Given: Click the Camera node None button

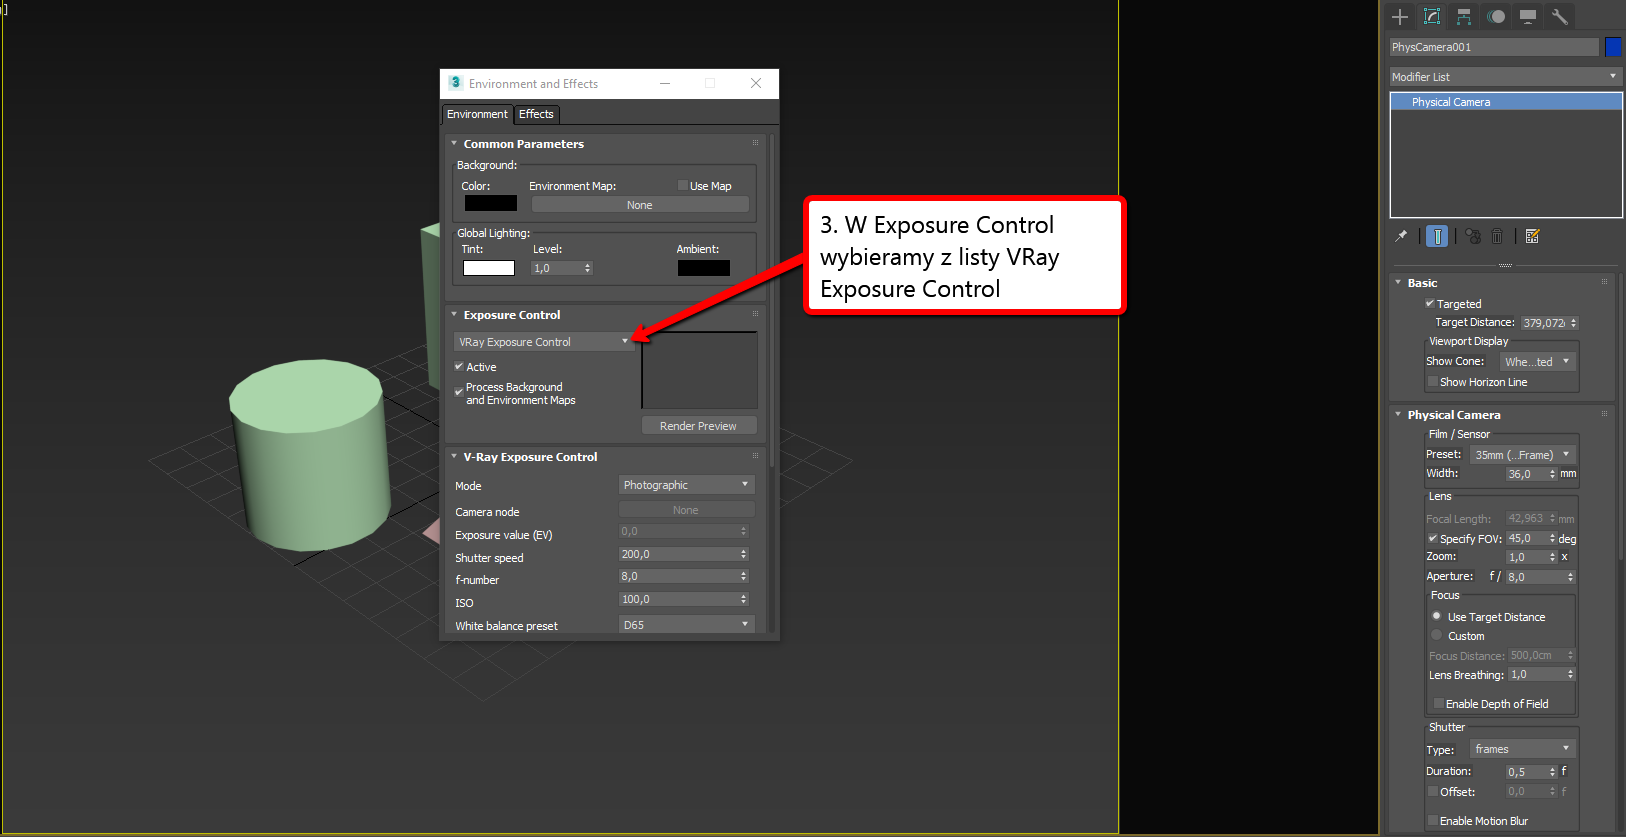Looking at the screenshot, I should point(686,510).
